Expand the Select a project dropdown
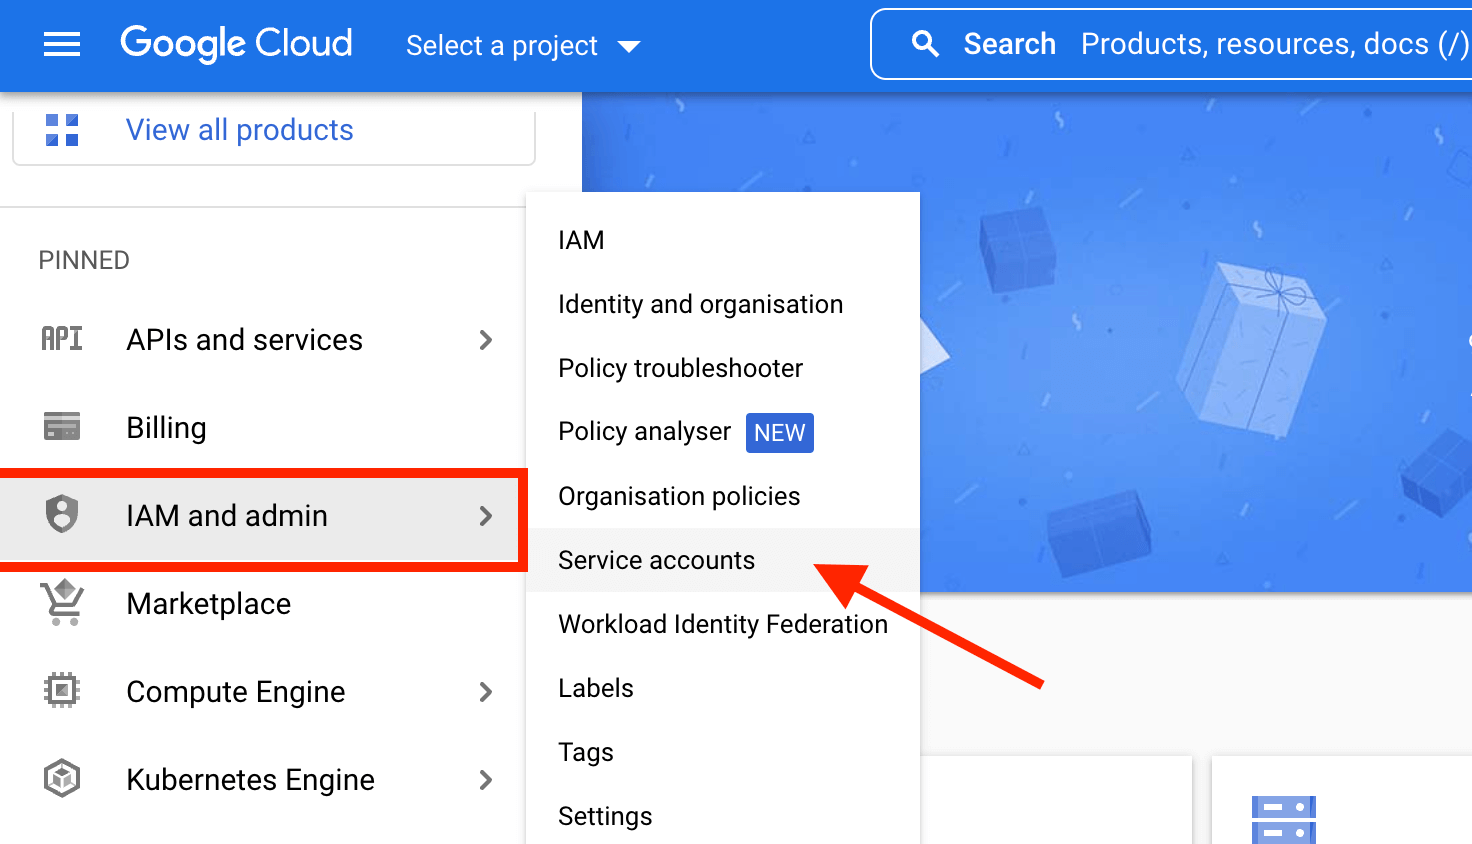 (x=522, y=45)
